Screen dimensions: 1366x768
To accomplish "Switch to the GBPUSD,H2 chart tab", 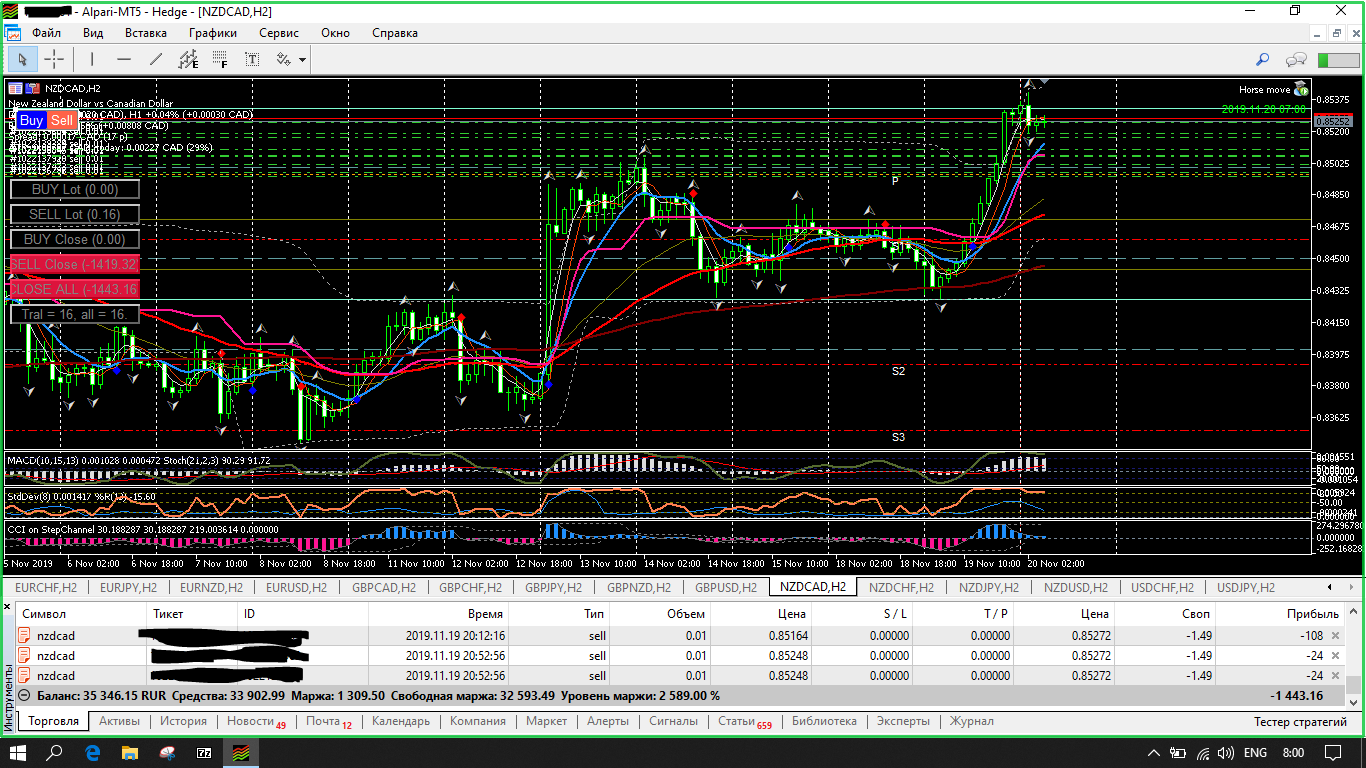I will pos(727,587).
